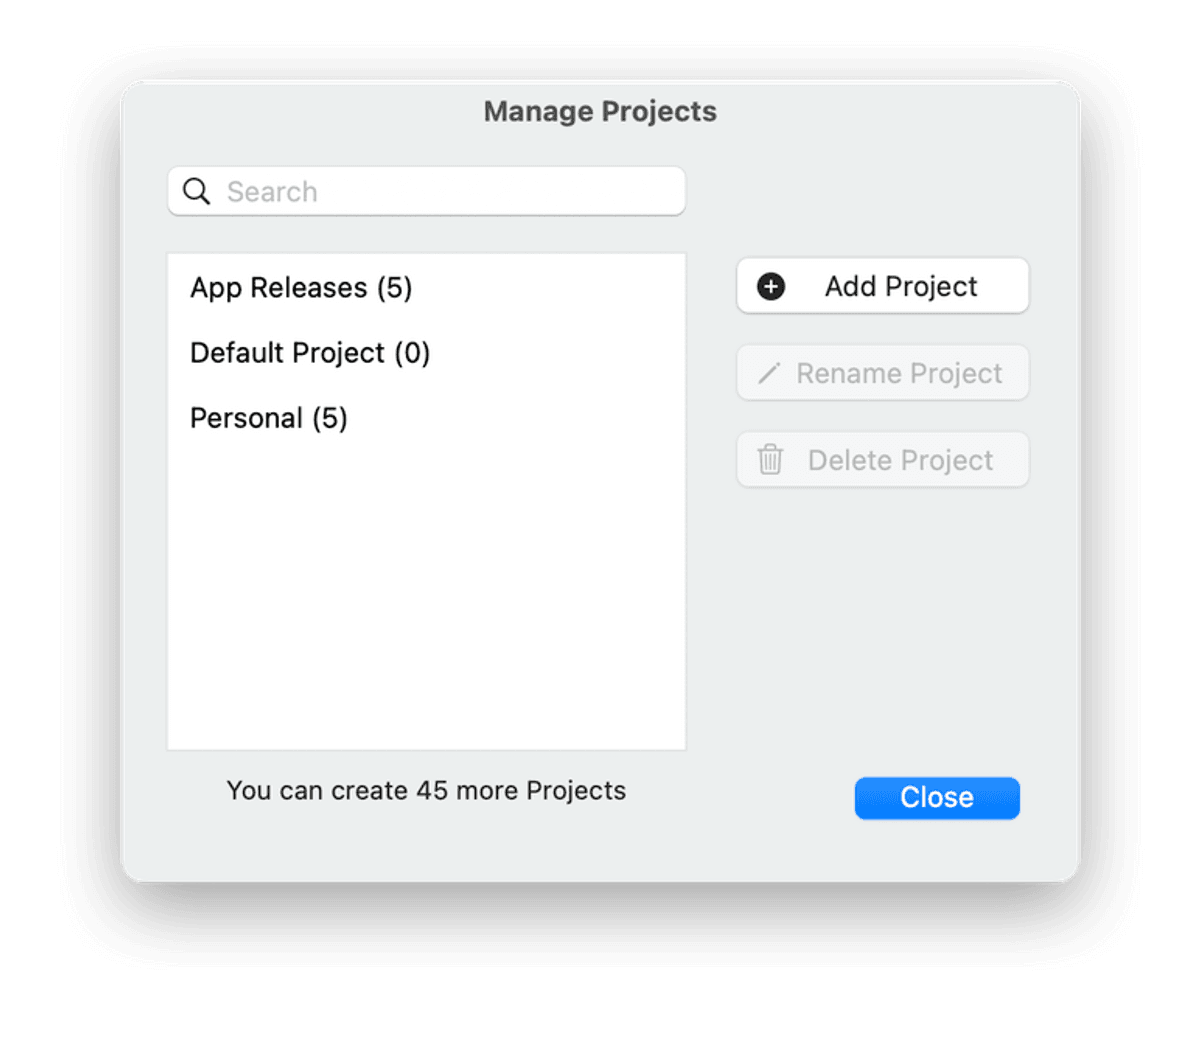The height and width of the screenshot is (1045, 1200).
Task: Click the trash can icon
Action: [770, 460]
